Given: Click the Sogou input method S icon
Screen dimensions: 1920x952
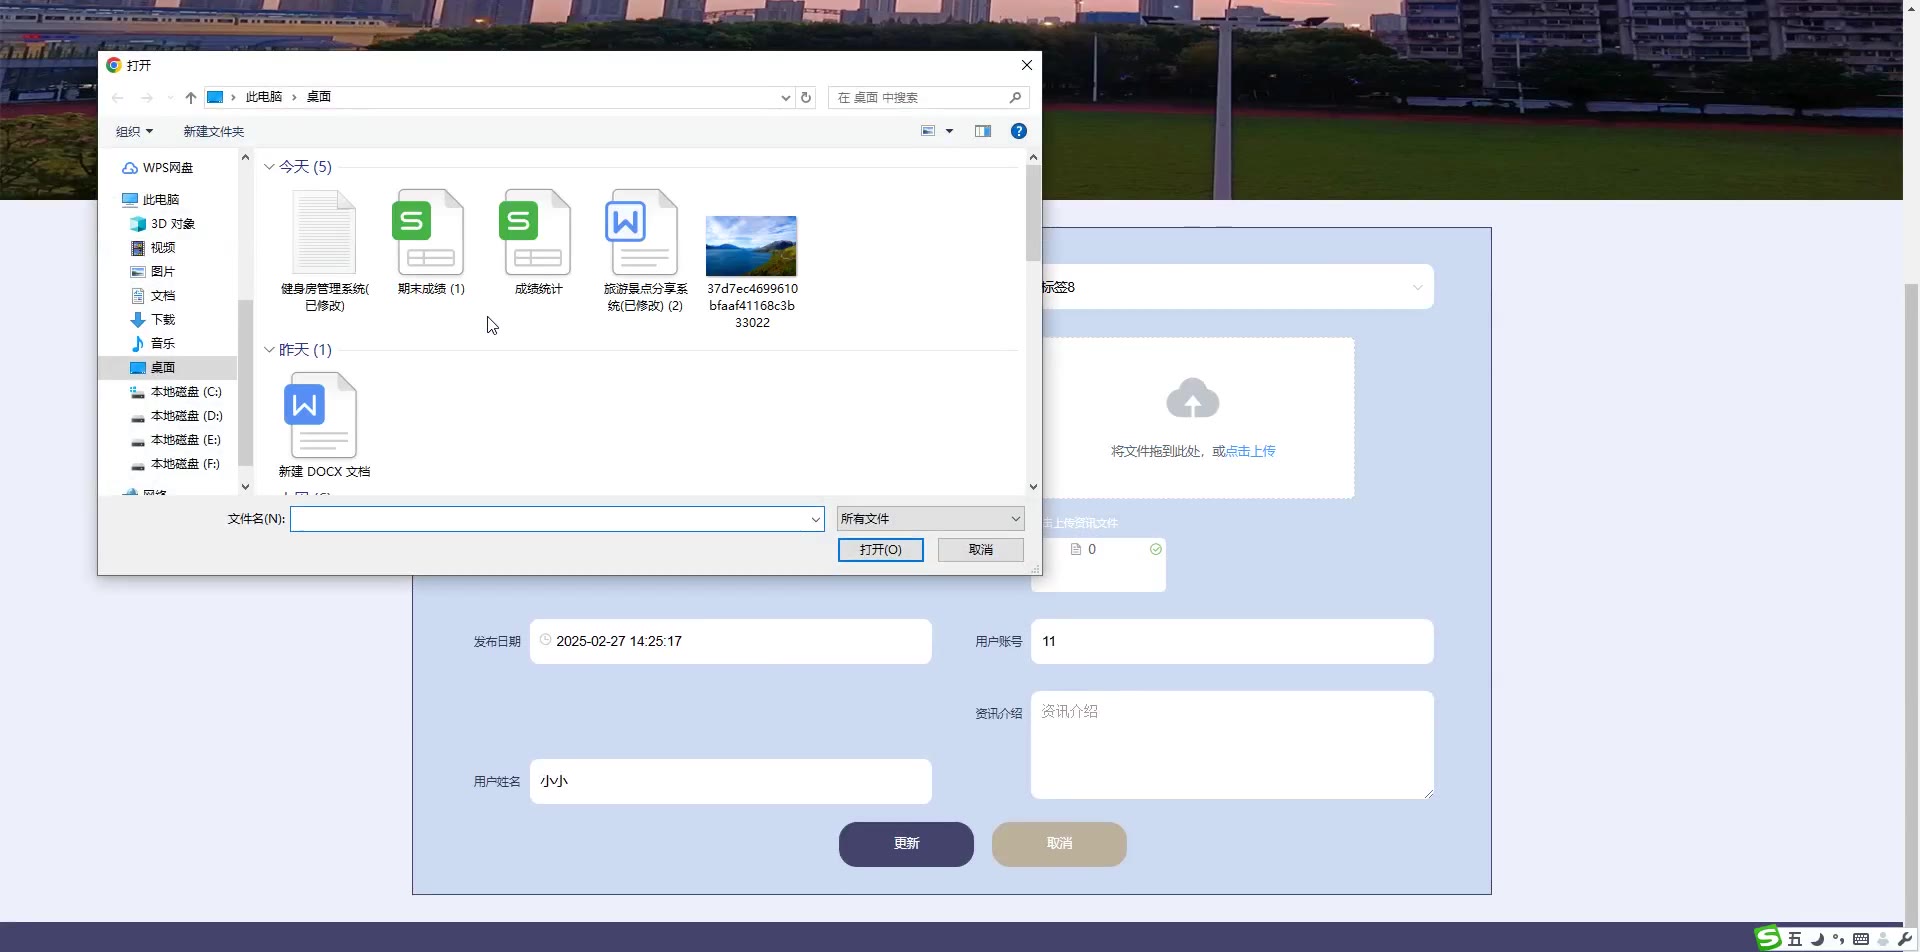Looking at the screenshot, I should pyautogui.click(x=1768, y=938).
